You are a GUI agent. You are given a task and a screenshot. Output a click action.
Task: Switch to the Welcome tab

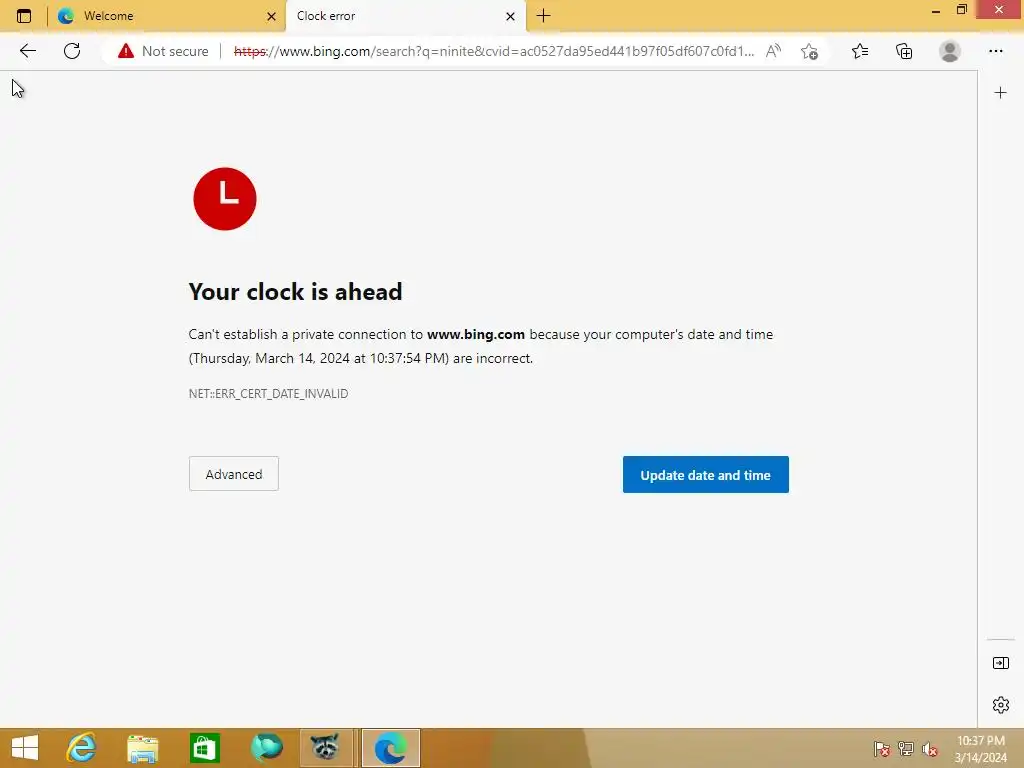167,16
